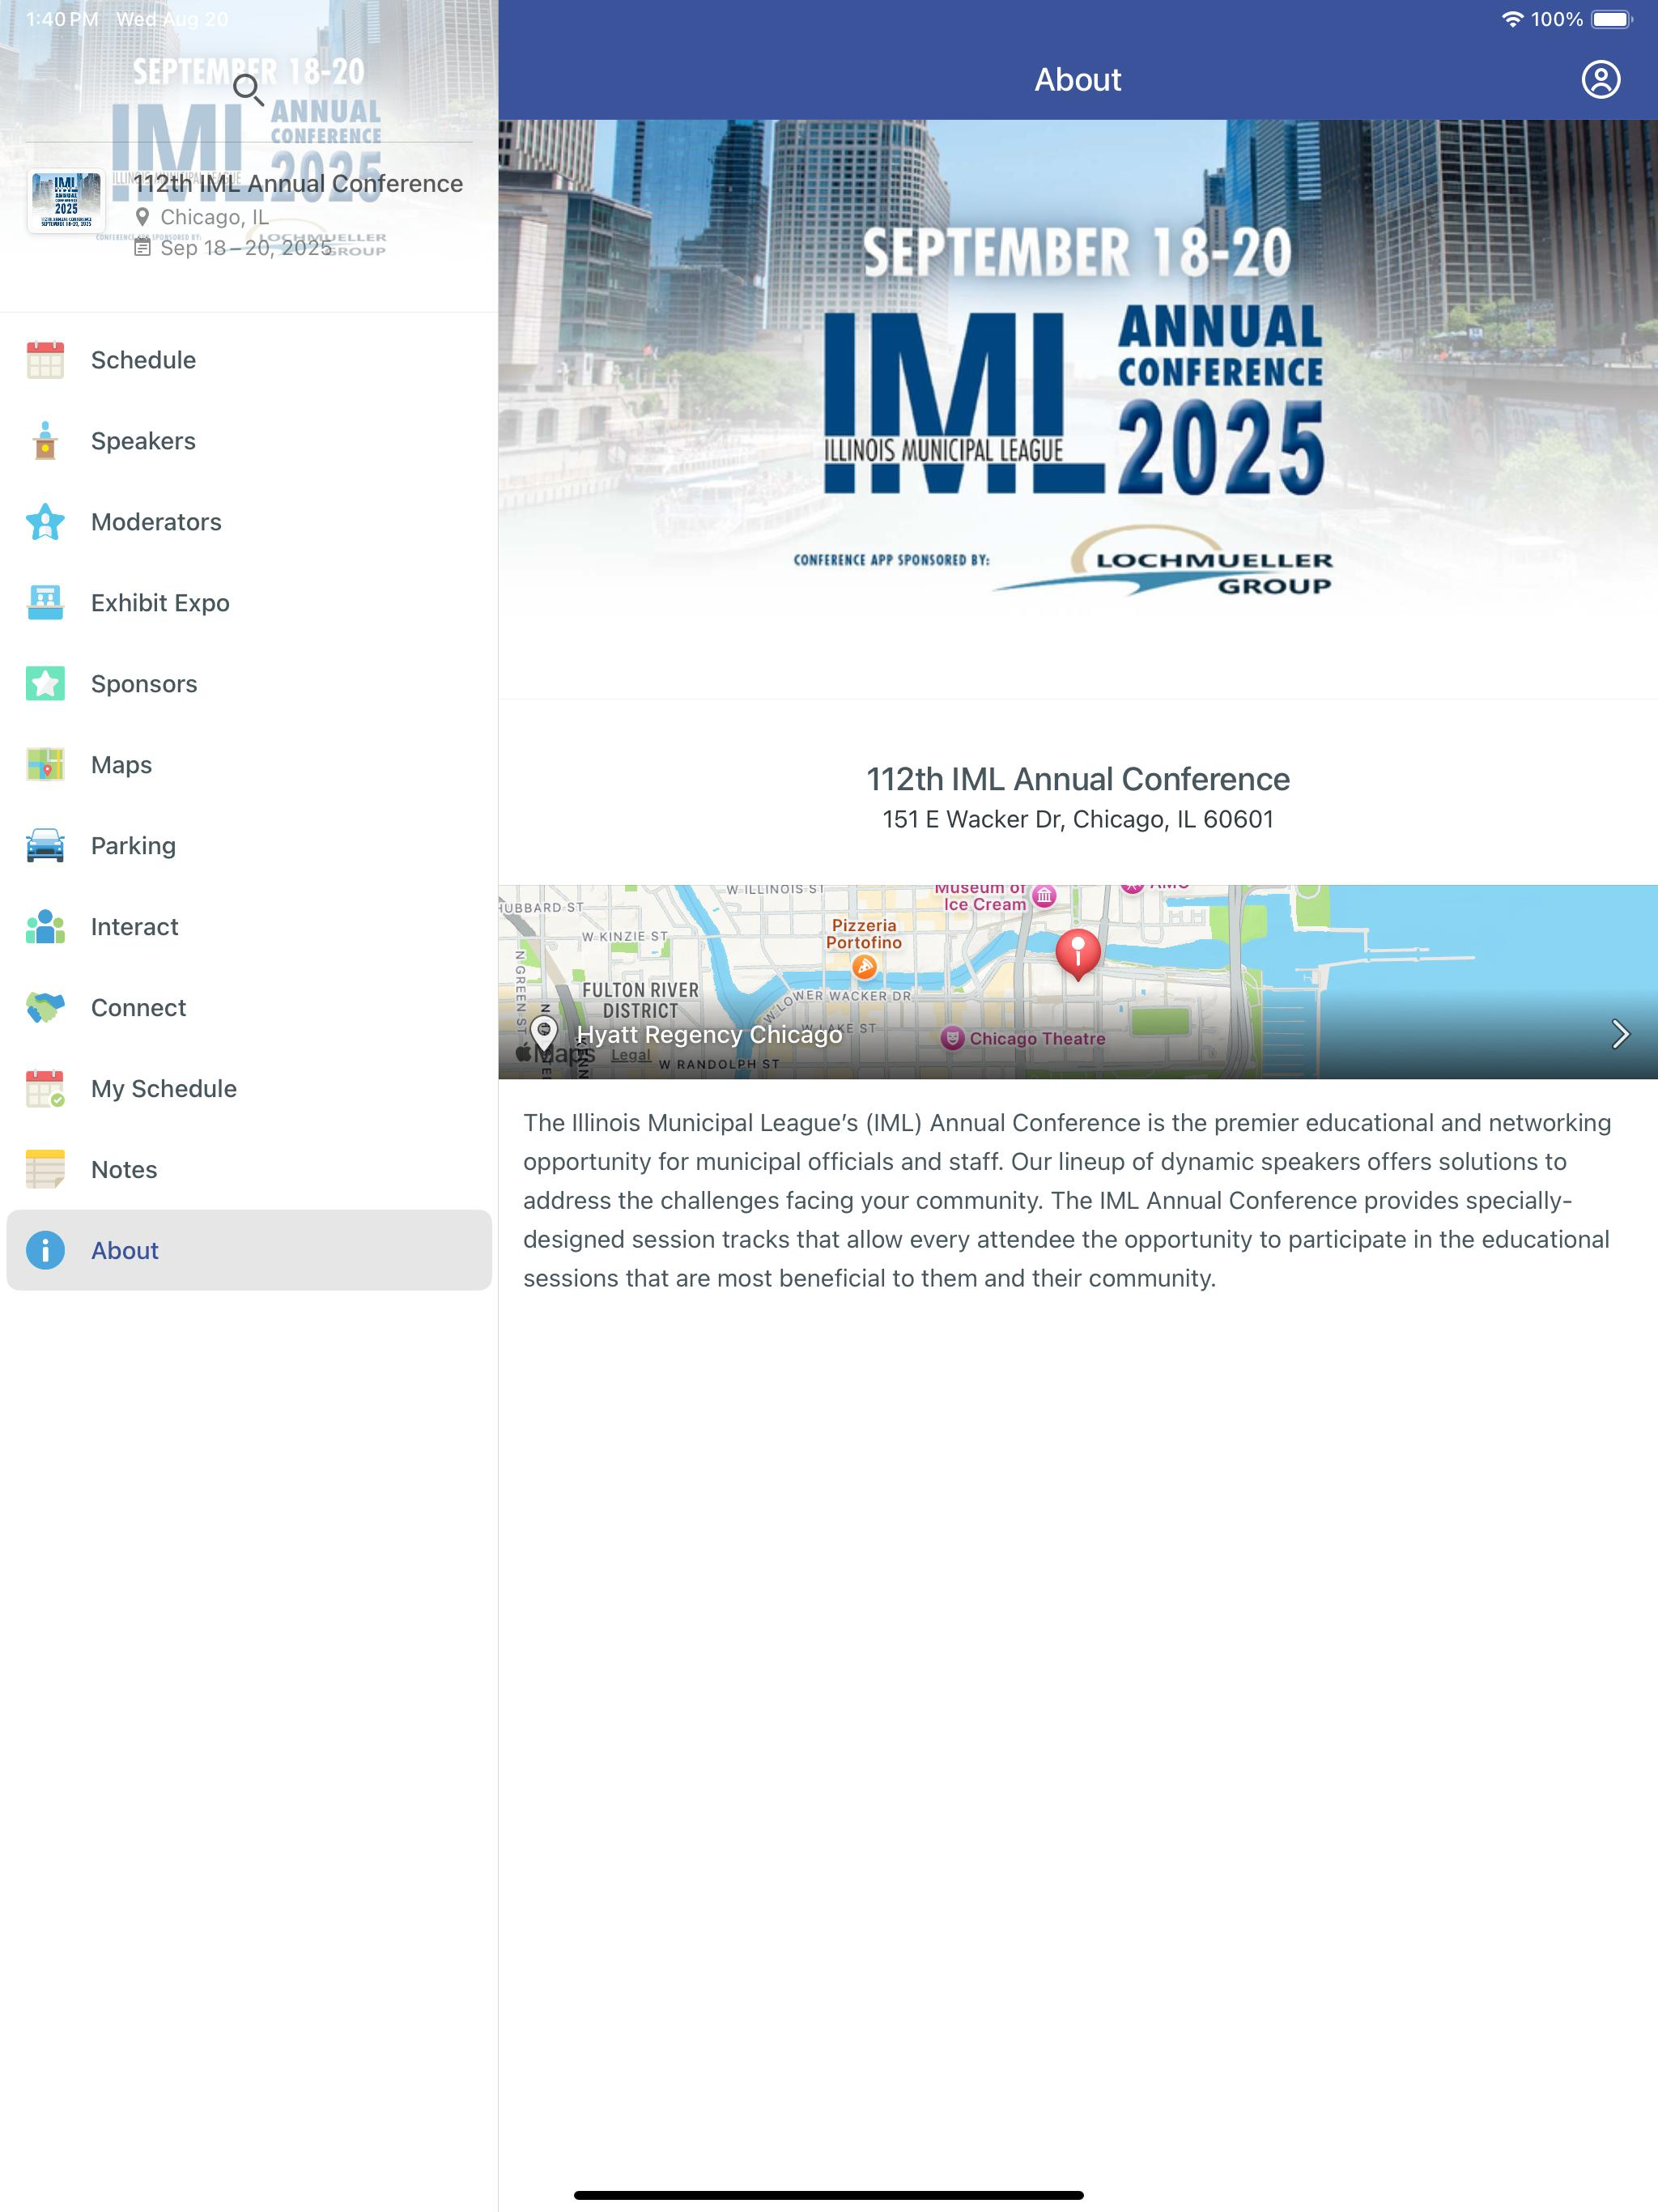1658x2212 pixels.
Task: Click the Legal link on map
Action: (630, 1055)
